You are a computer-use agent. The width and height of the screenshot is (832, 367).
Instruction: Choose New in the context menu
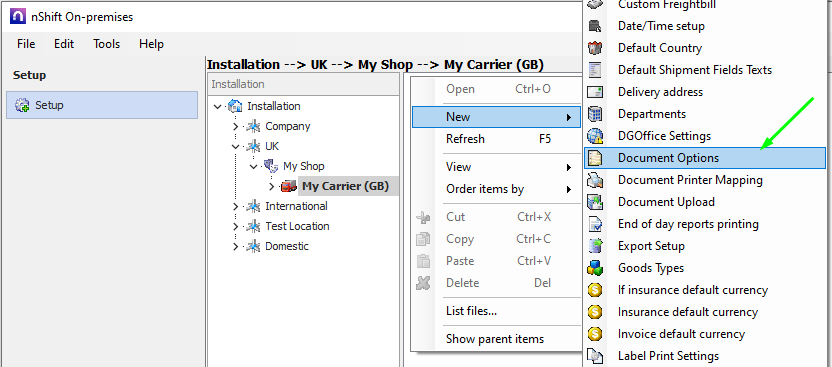[x=496, y=117]
